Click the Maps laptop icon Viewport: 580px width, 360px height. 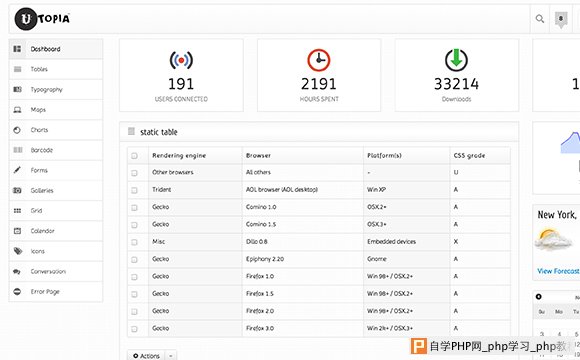(17, 110)
